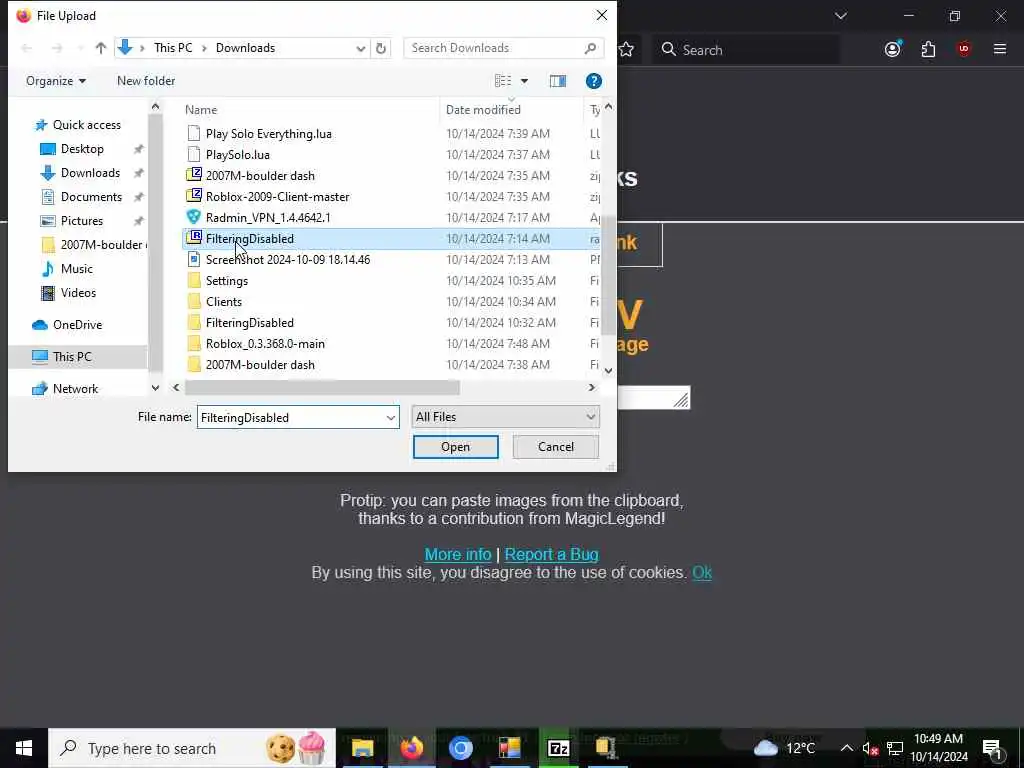Show the preview pane icon
This screenshot has height=768, width=1024.
[x=558, y=81]
